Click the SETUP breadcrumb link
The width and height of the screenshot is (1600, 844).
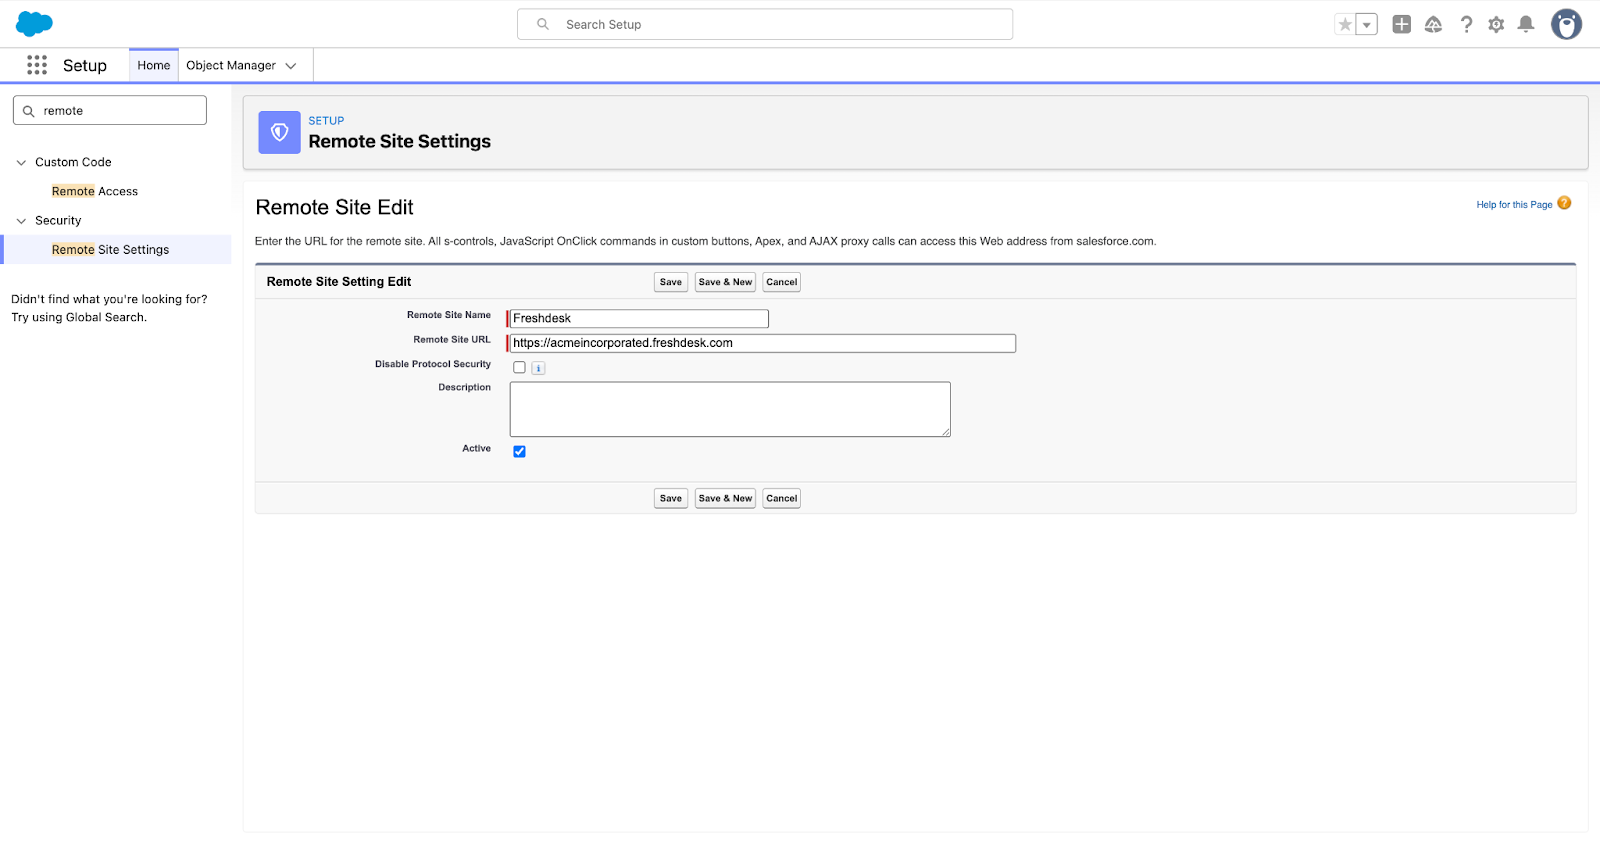coord(326,121)
